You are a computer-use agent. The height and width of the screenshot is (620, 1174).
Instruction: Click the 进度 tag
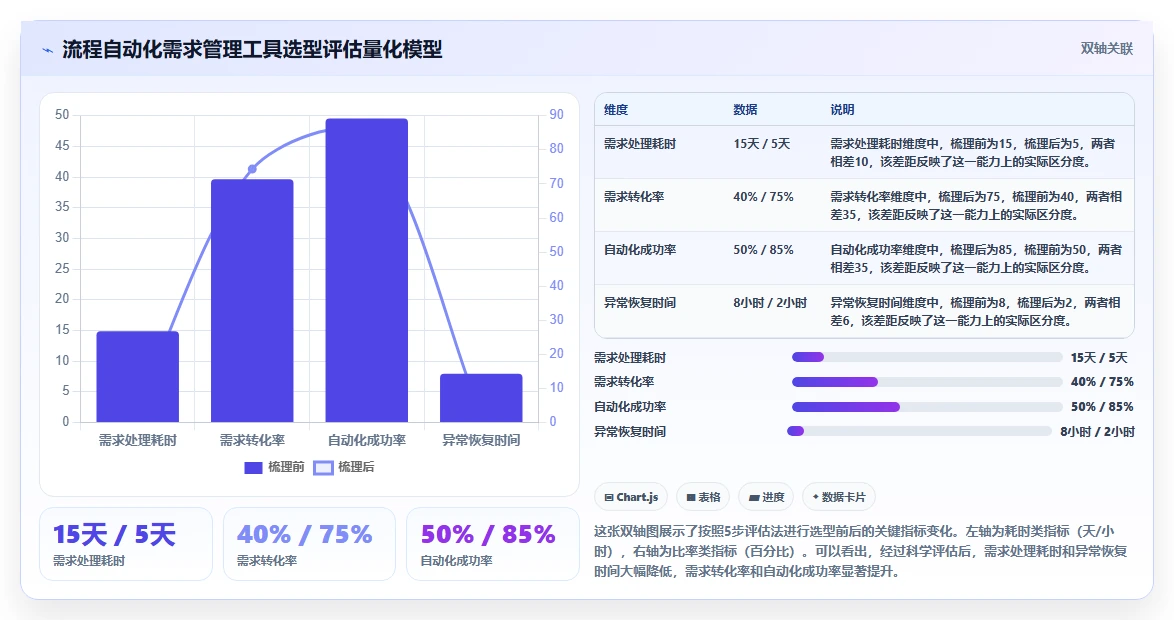pos(765,497)
